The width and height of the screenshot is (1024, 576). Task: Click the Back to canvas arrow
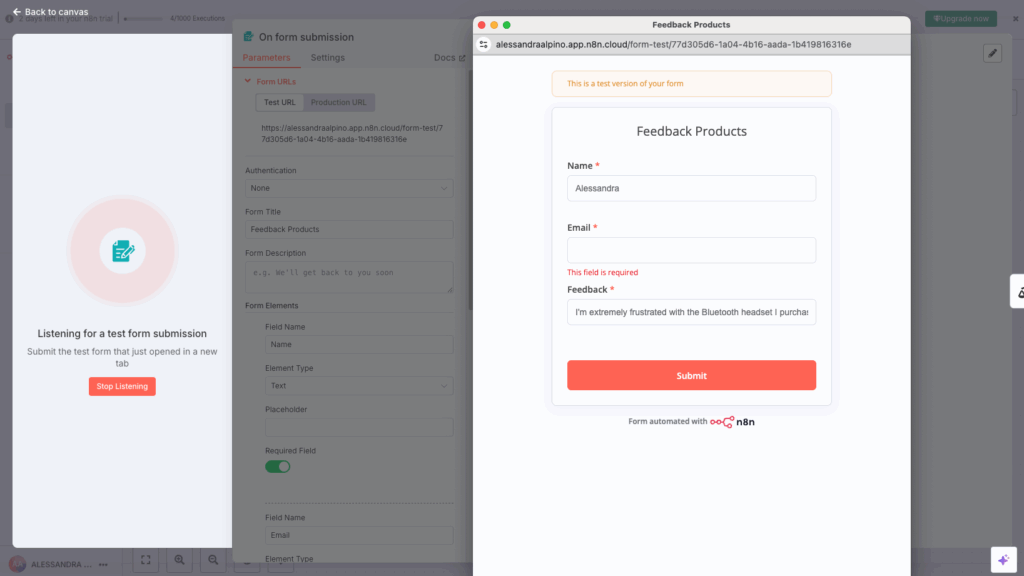pyautogui.click(x=17, y=12)
